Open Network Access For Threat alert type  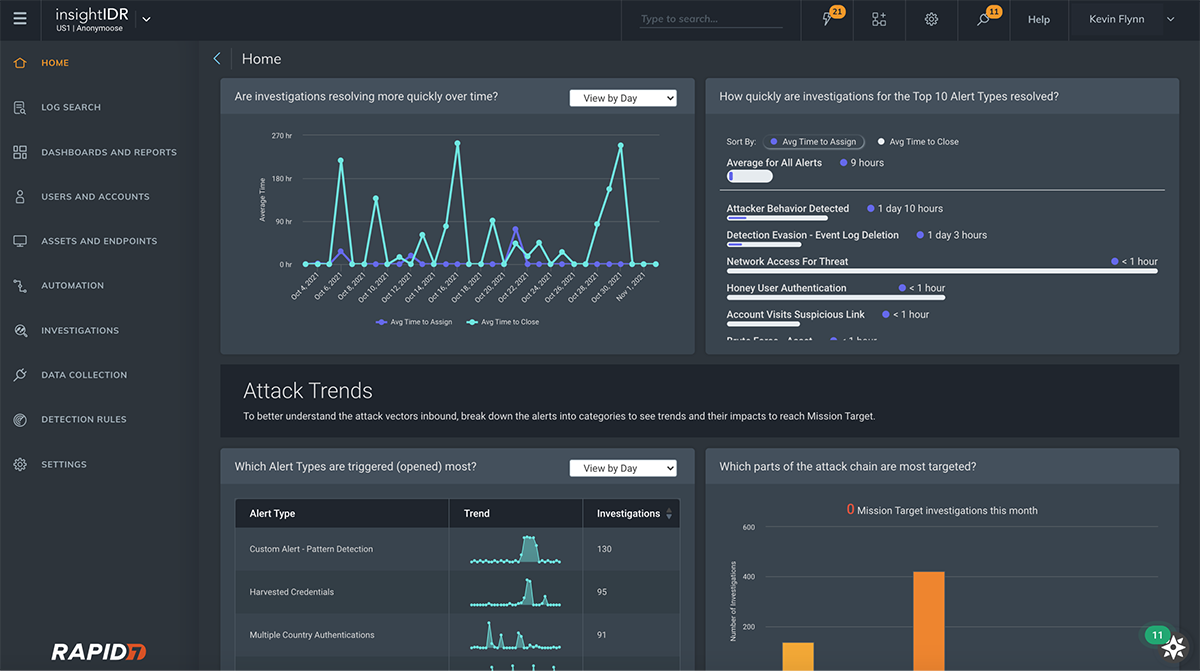tap(787, 262)
